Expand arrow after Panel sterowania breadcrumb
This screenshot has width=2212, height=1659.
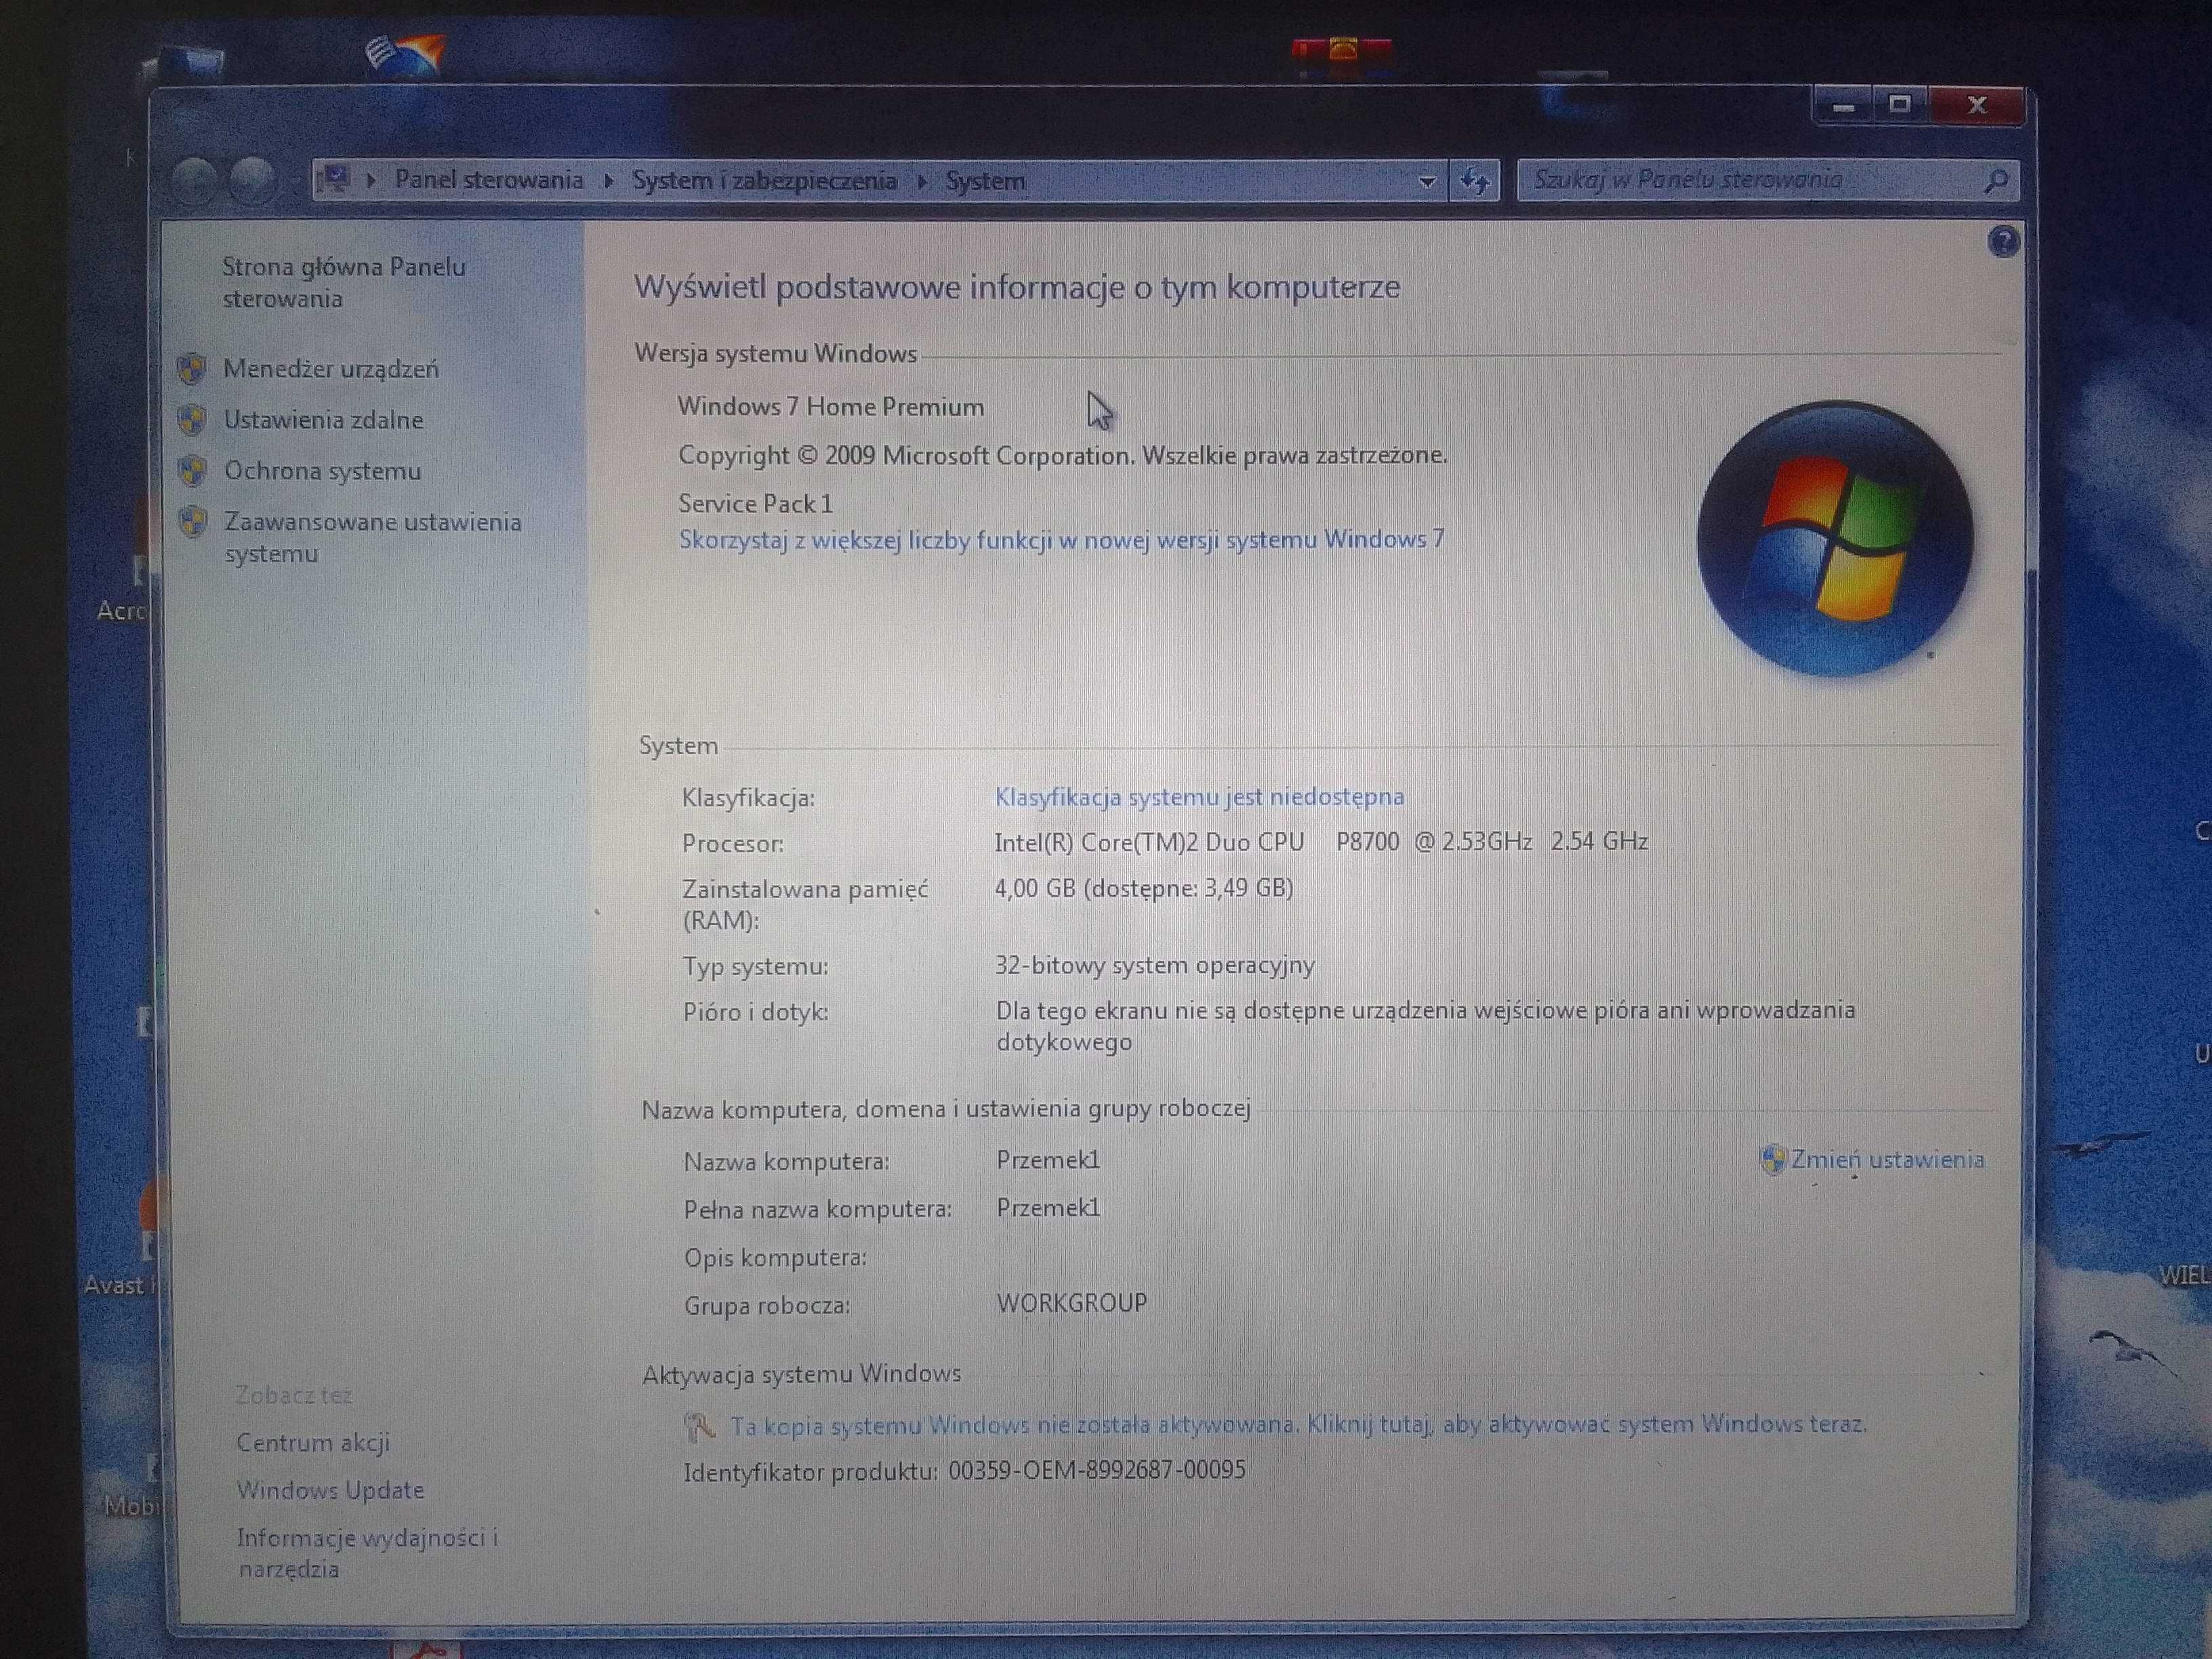(x=608, y=182)
